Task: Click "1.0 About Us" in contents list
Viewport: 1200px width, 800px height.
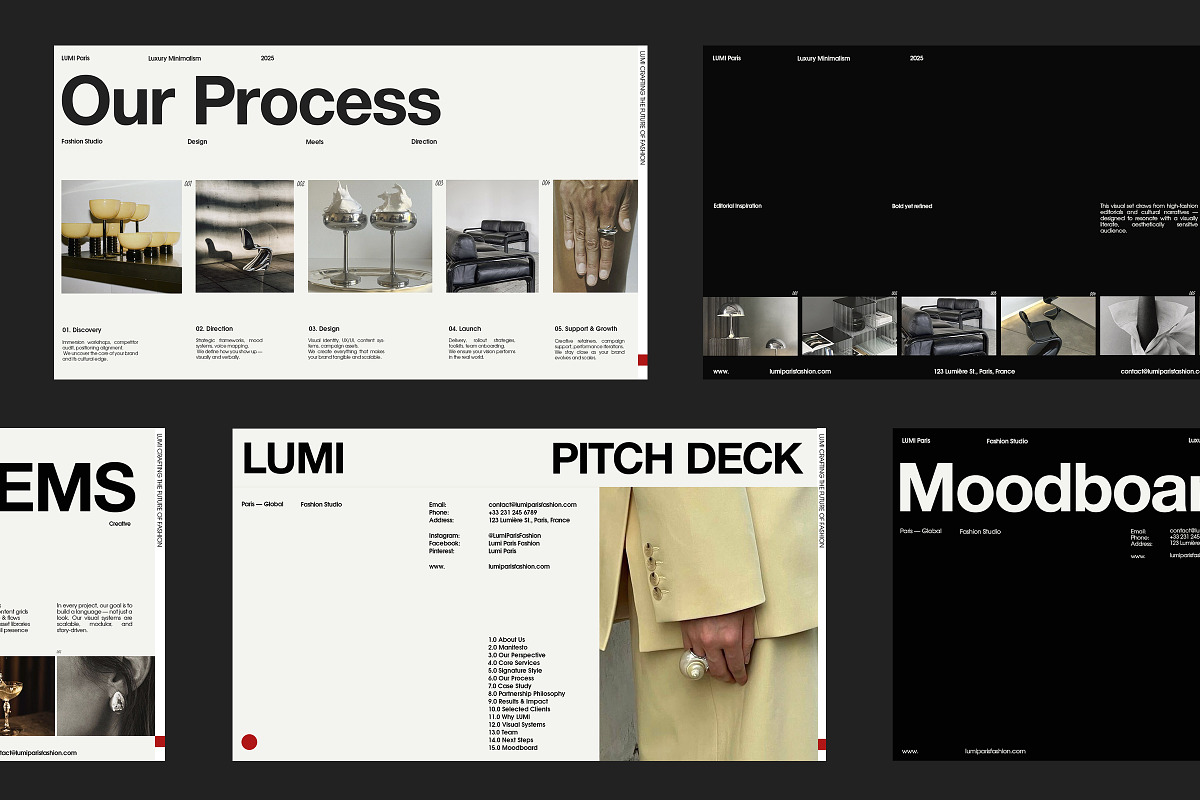Action: [x=507, y=639]
